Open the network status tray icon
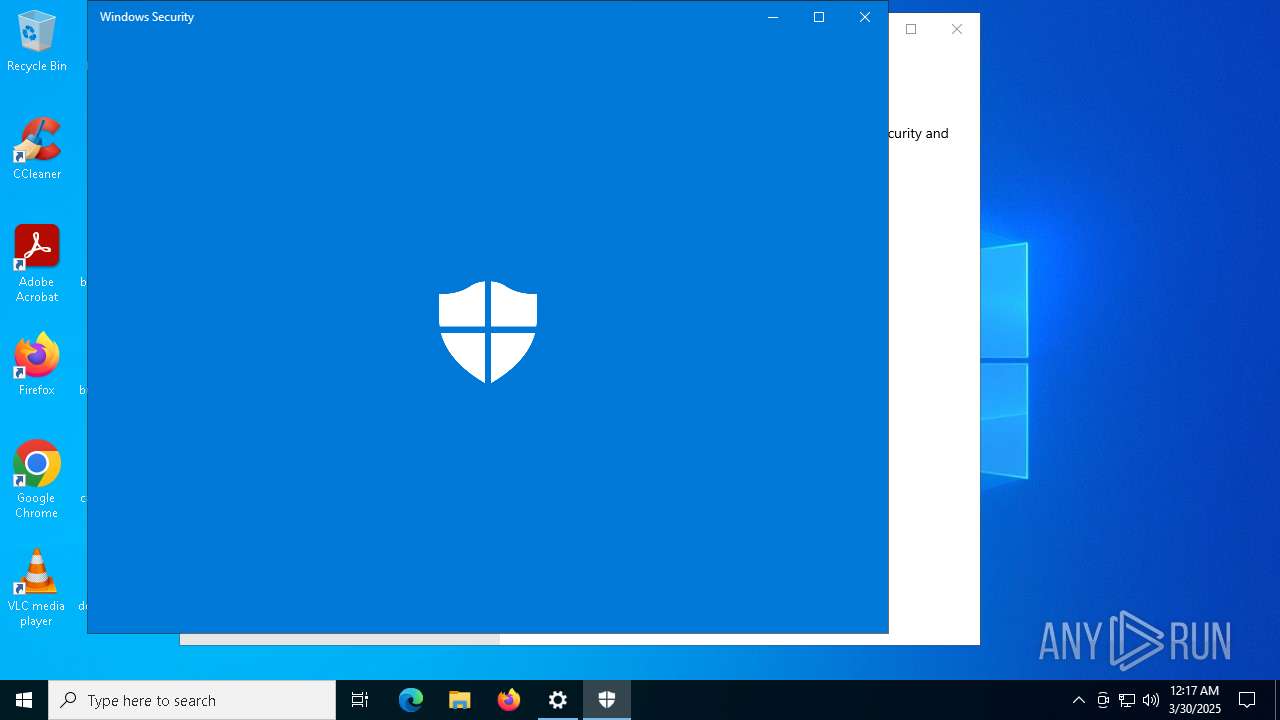The image size is (1280, 720). pyautogui.click(x=1127, y=700)
